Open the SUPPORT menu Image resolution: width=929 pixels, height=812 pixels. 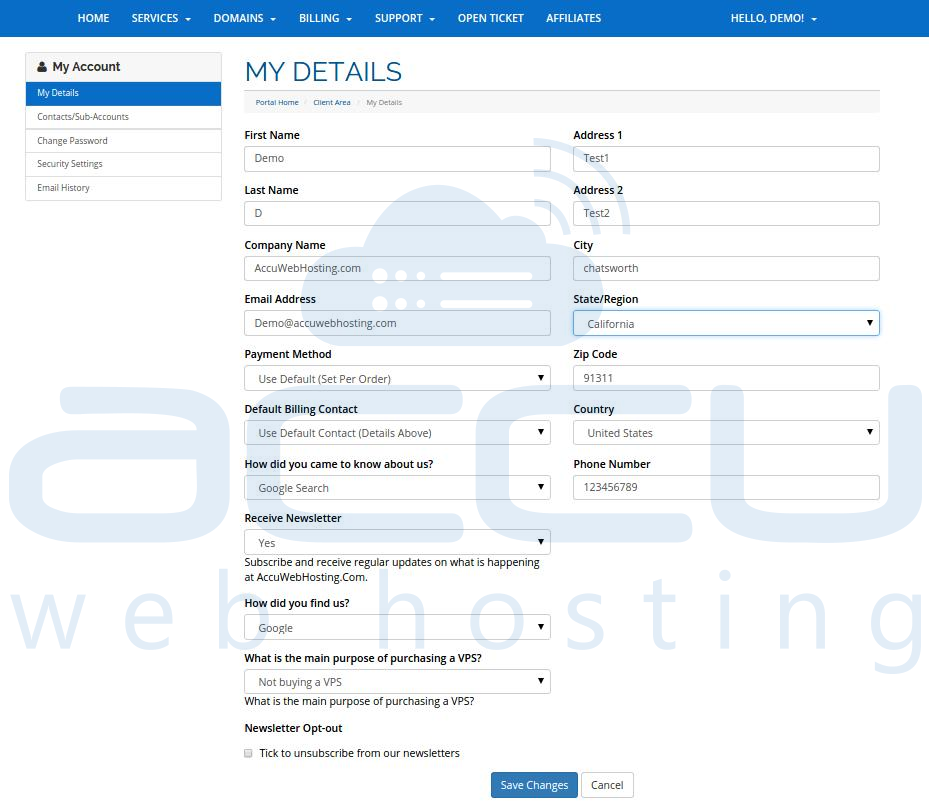coord(405,18)
